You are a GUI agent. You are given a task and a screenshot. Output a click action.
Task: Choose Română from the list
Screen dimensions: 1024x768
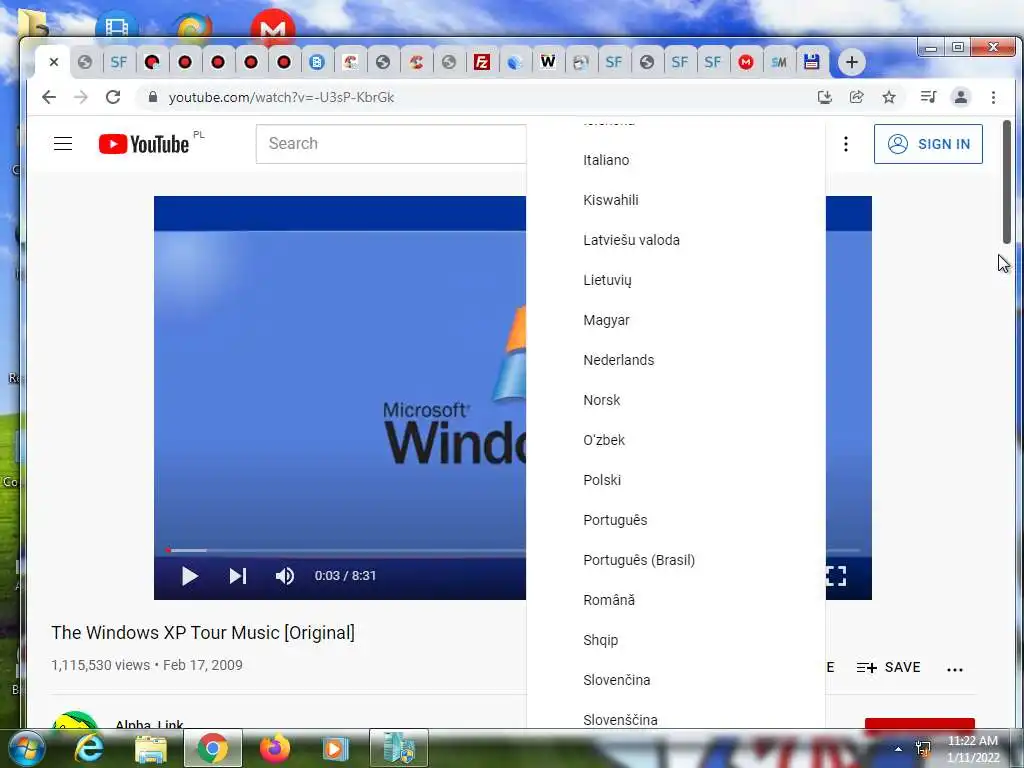(609, 600)
